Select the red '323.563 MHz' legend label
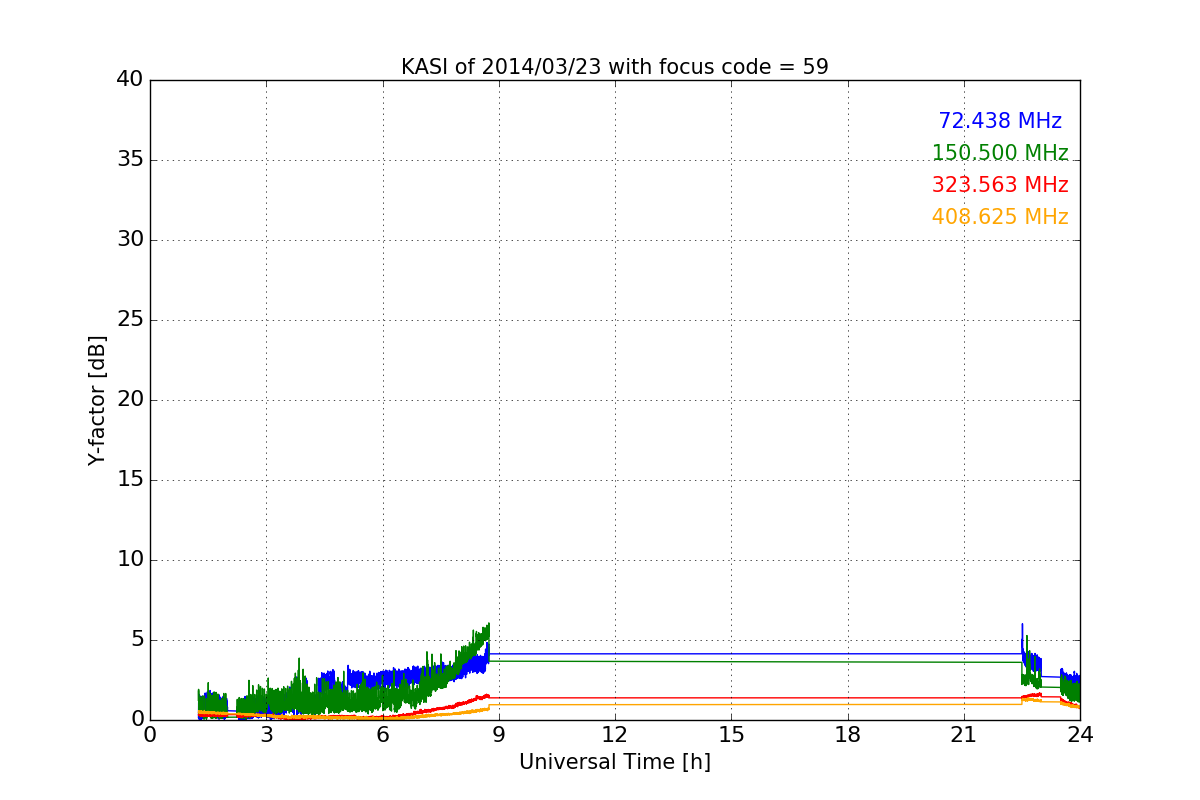The image size is (1200, 800). [1000, 185]
